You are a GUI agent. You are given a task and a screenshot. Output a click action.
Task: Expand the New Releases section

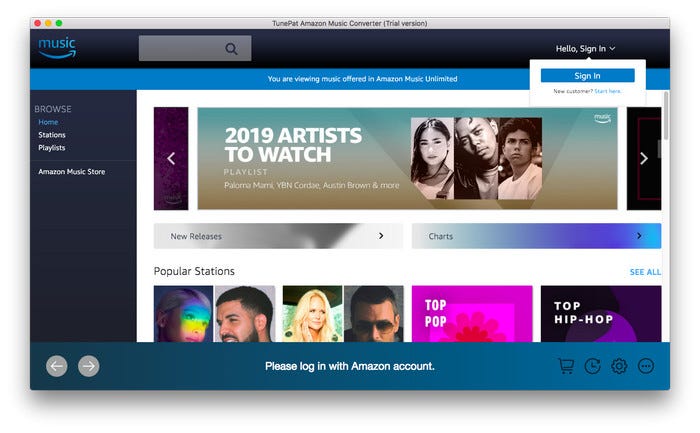(278, 236)
